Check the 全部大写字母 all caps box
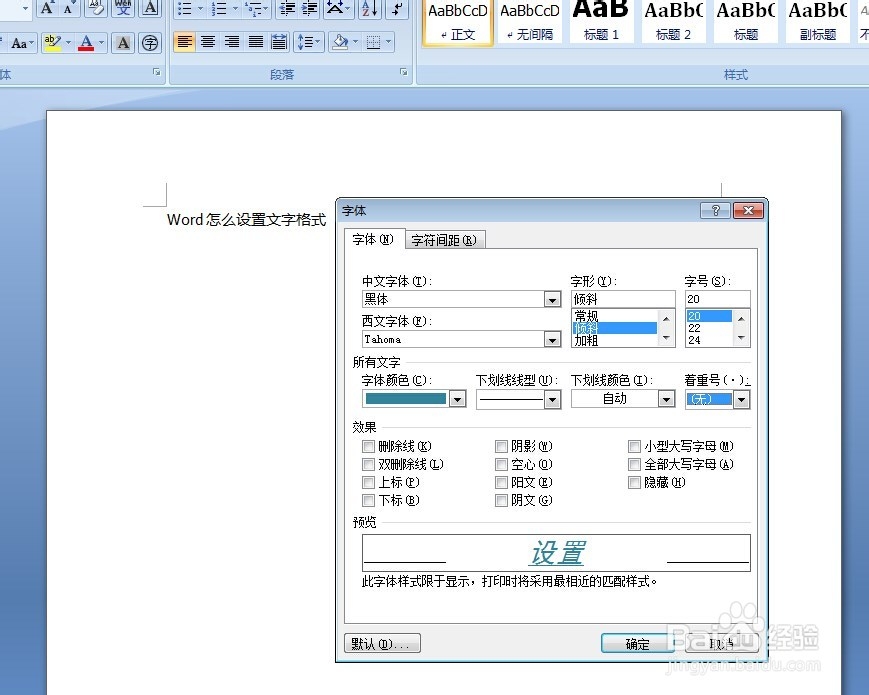 point(634,464)
